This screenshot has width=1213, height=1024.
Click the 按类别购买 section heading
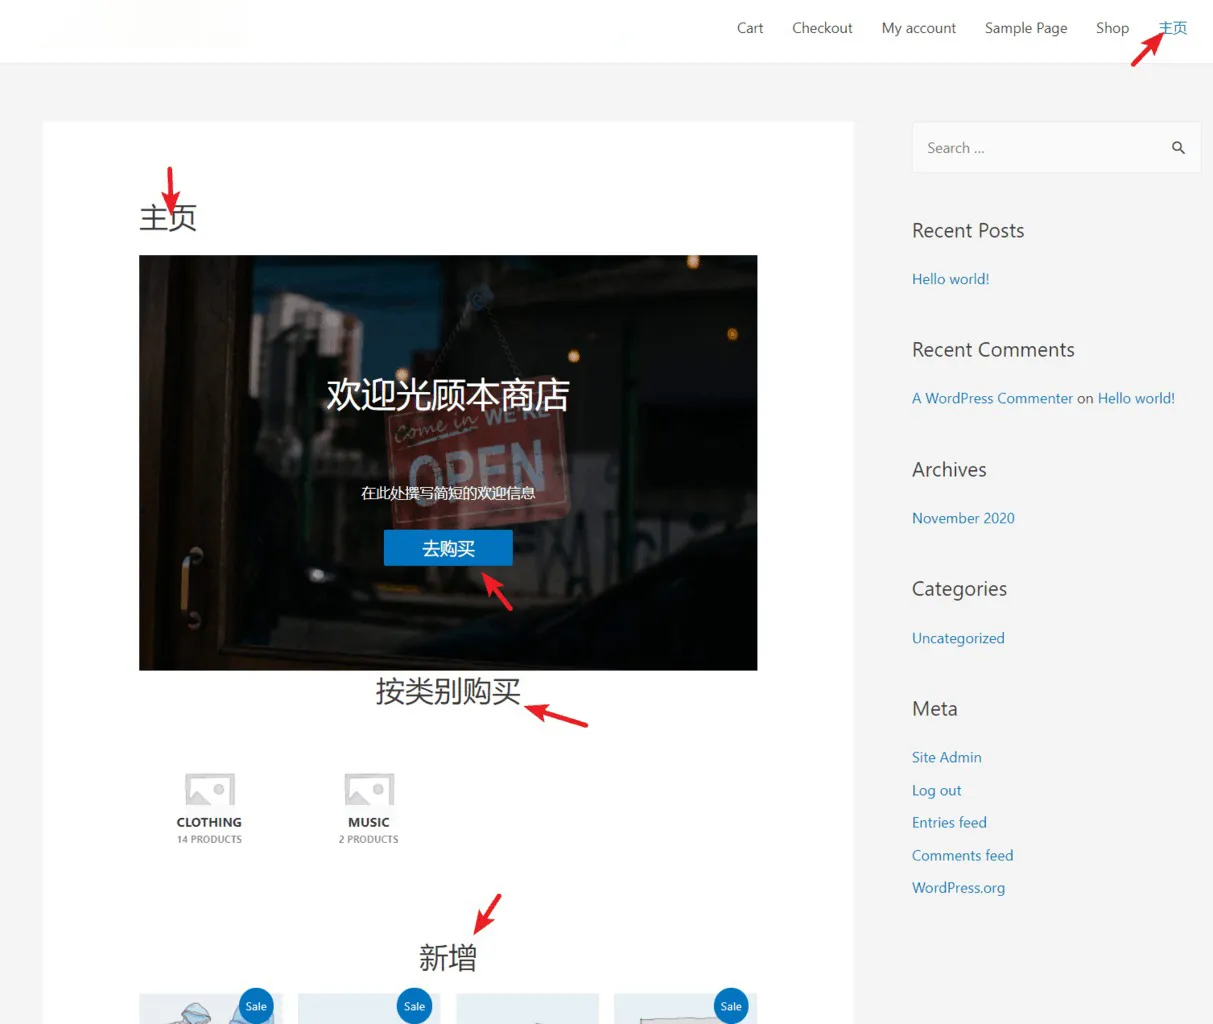[x=448, y=691]
